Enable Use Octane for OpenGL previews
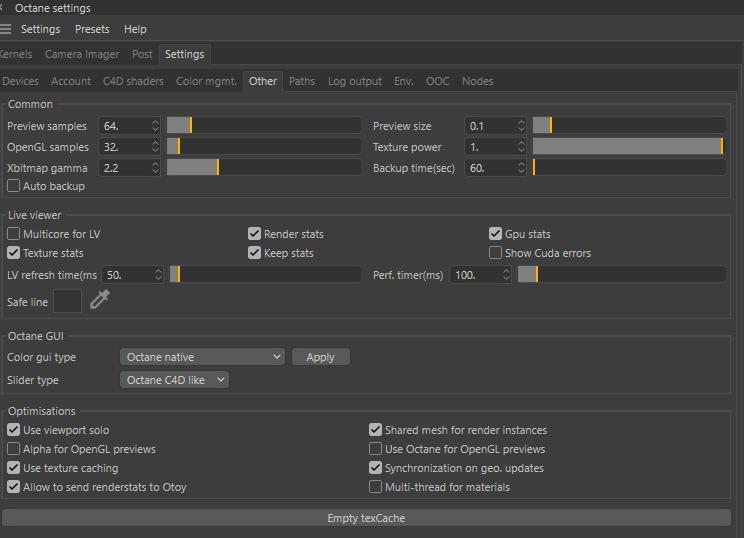Viewport: 744px width, 538px height. point(375,449)
